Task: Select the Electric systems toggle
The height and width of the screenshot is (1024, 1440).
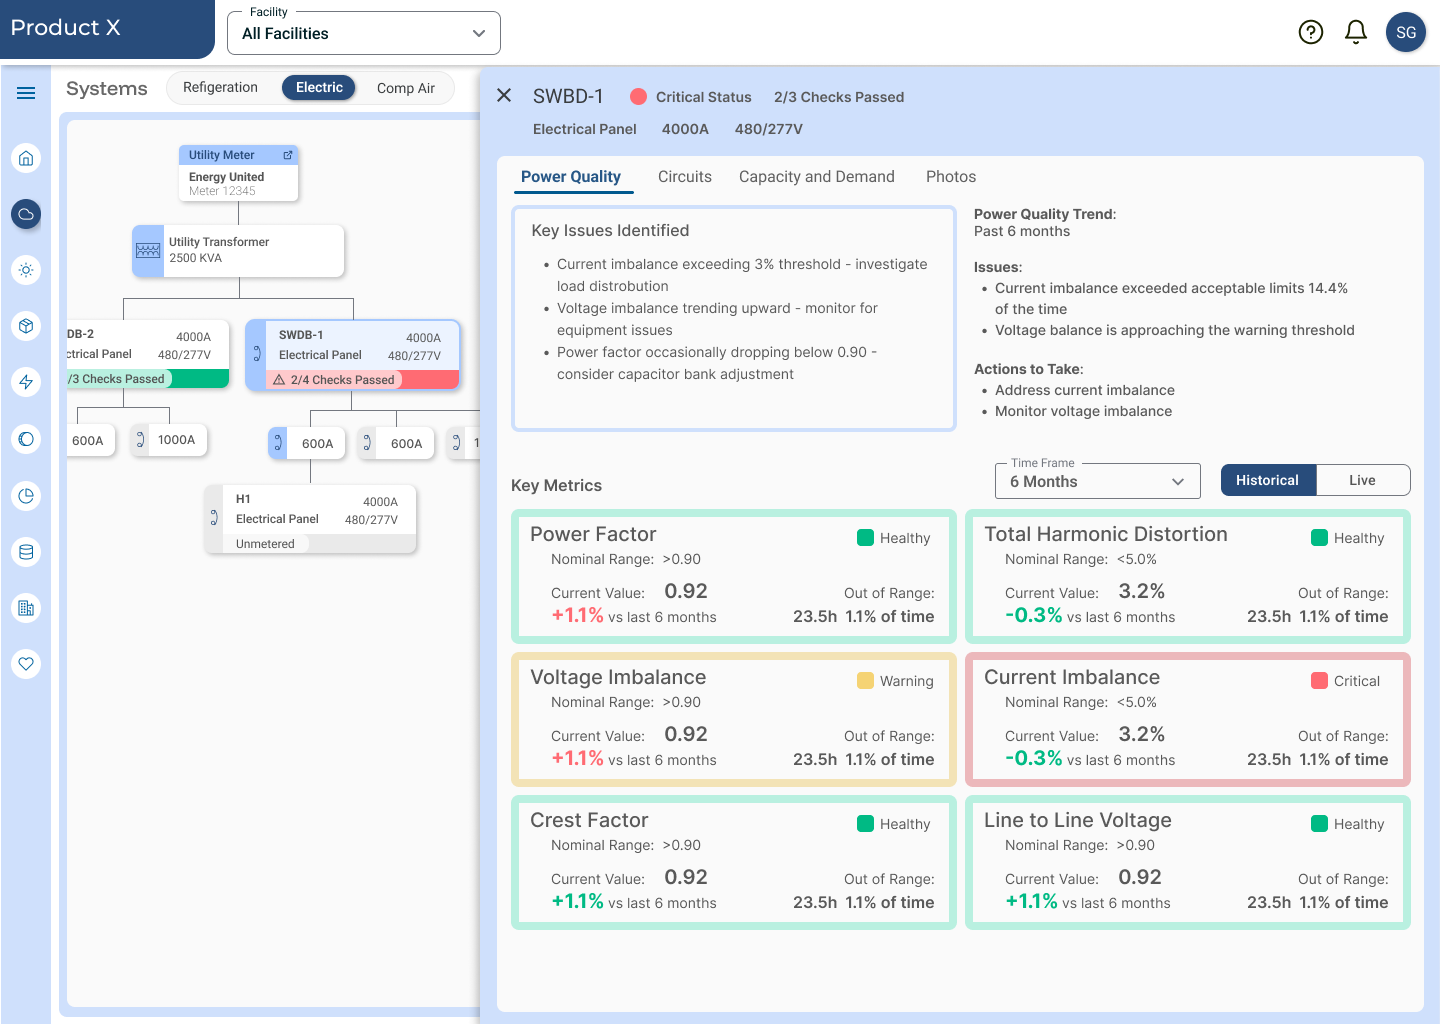Action: pyautogui.click(x=319, y=88)
